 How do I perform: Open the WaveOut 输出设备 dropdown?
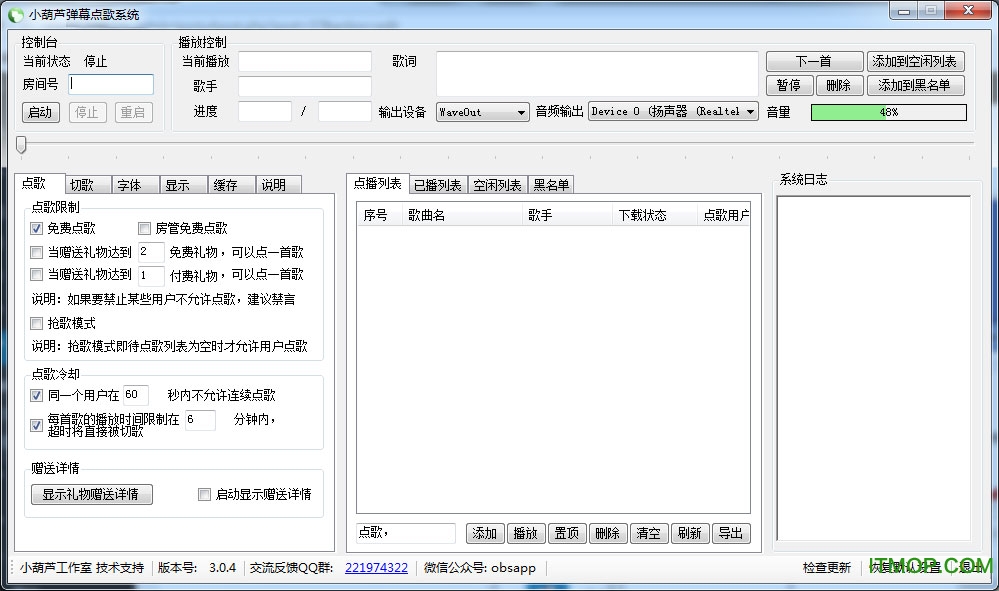[x=482, y=112]
